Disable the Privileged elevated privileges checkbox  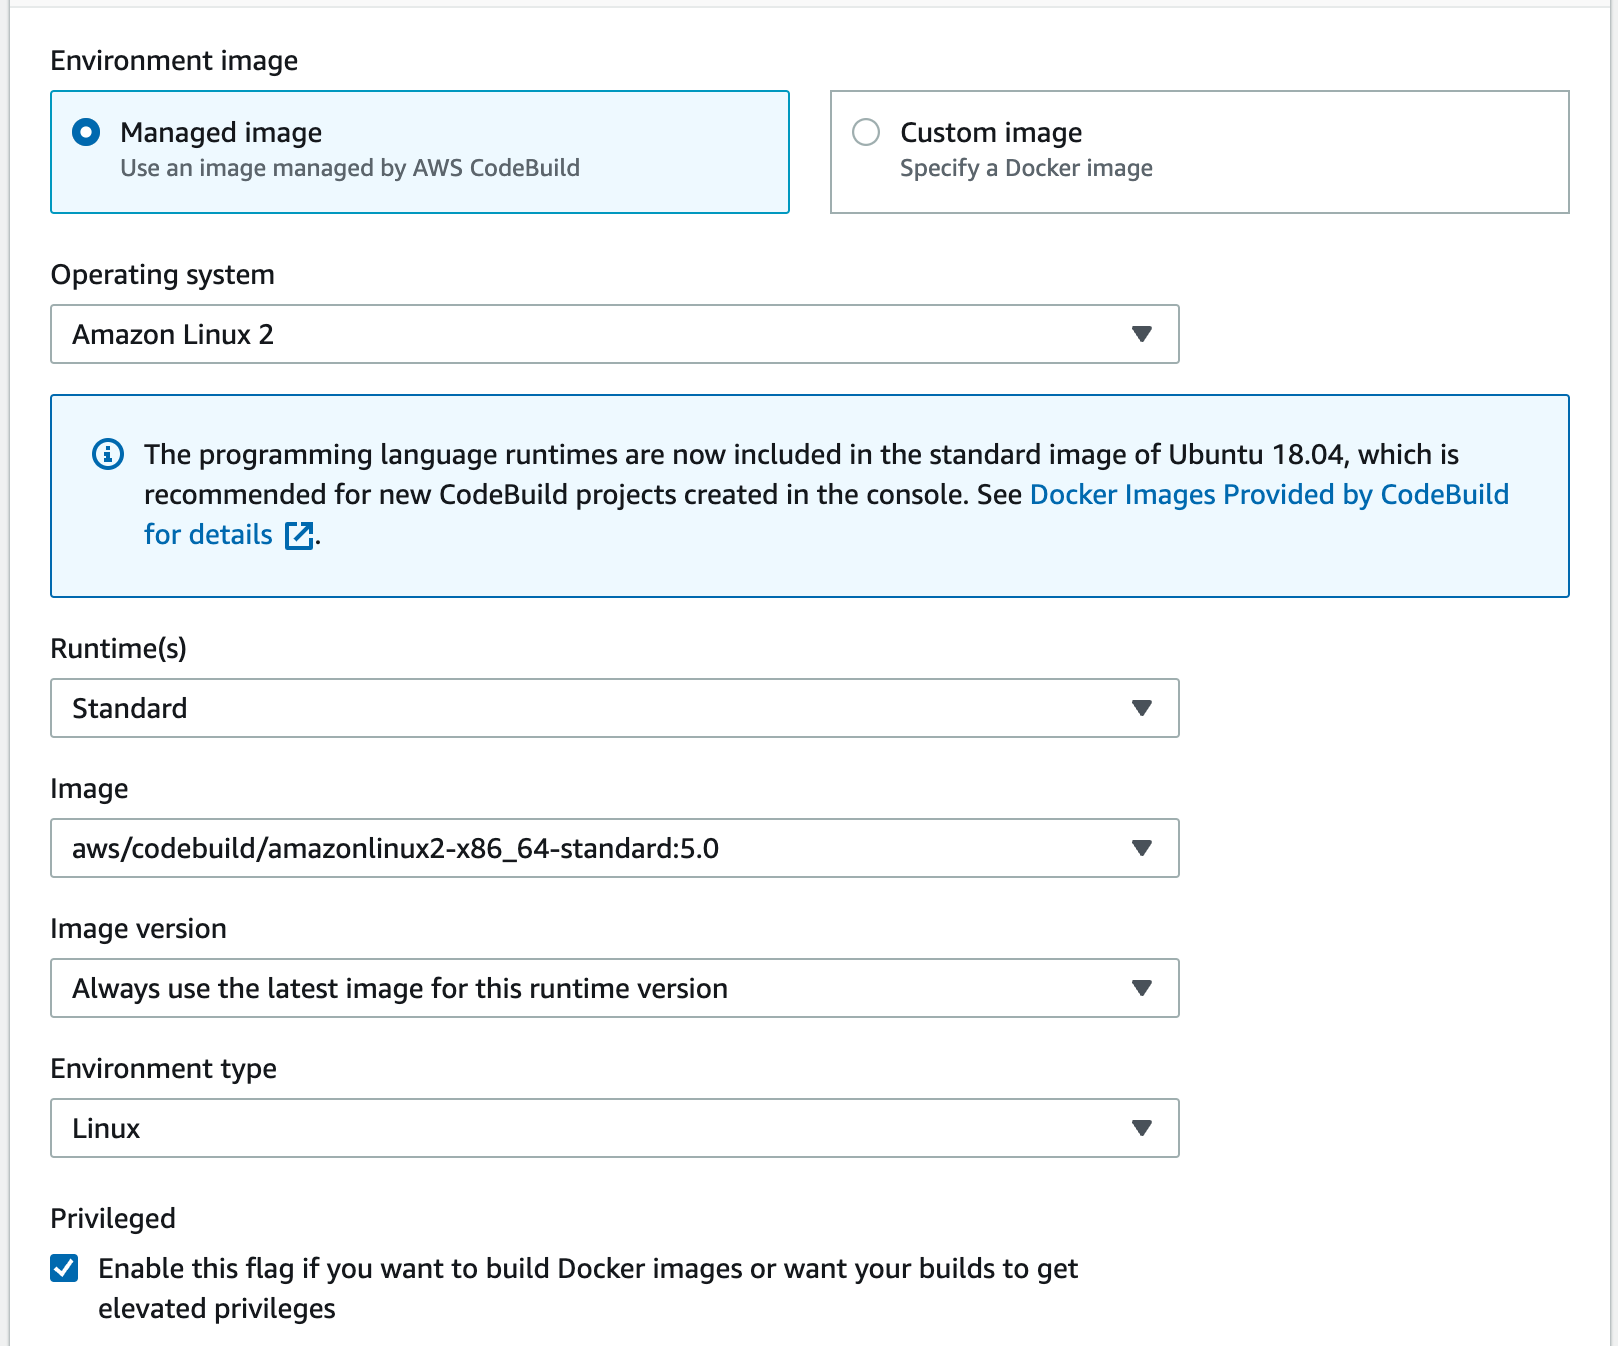(63, 1268)
